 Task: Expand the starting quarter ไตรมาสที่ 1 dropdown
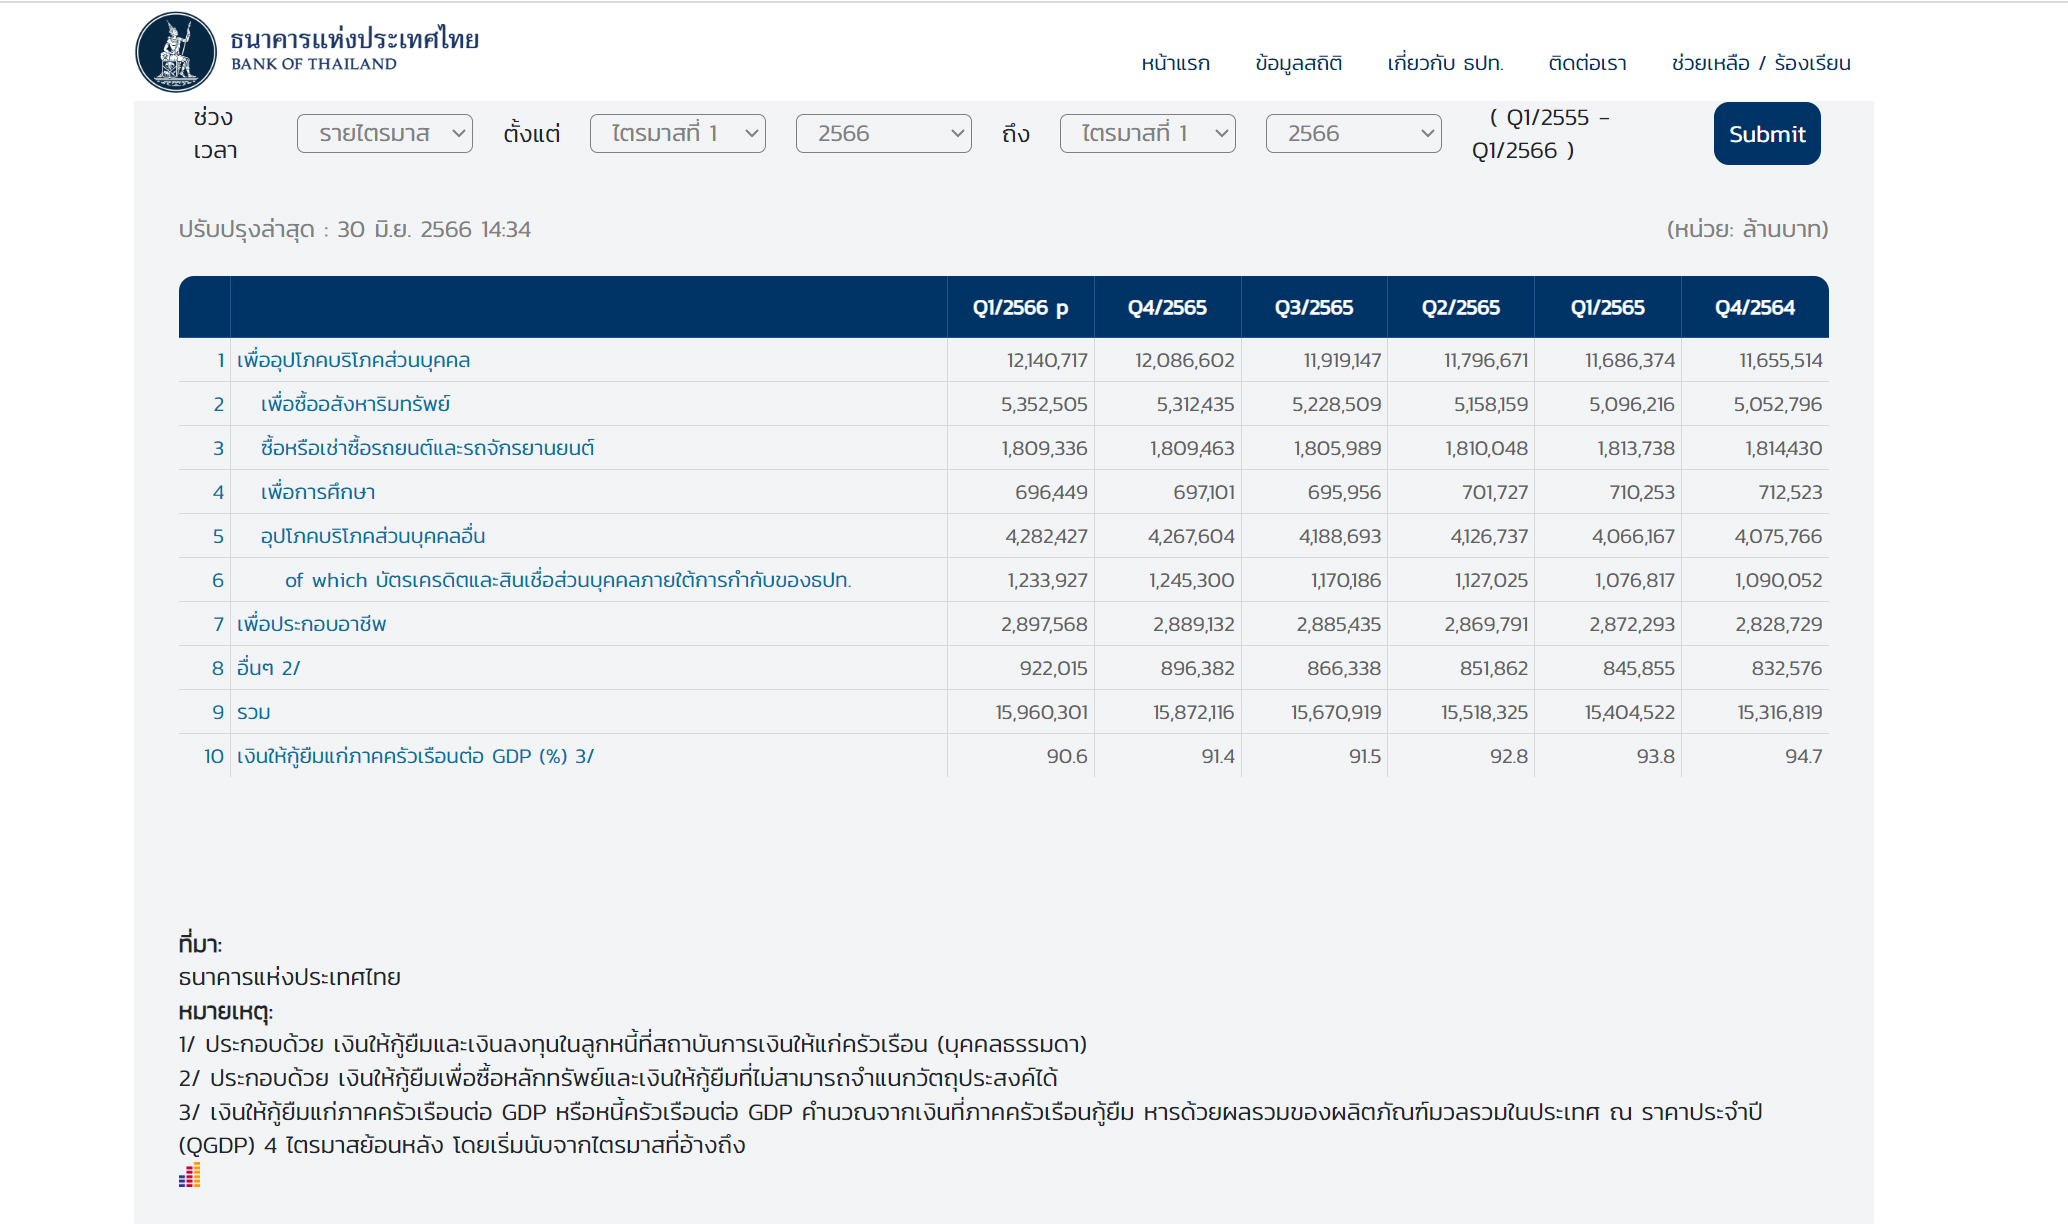point(677,133)
